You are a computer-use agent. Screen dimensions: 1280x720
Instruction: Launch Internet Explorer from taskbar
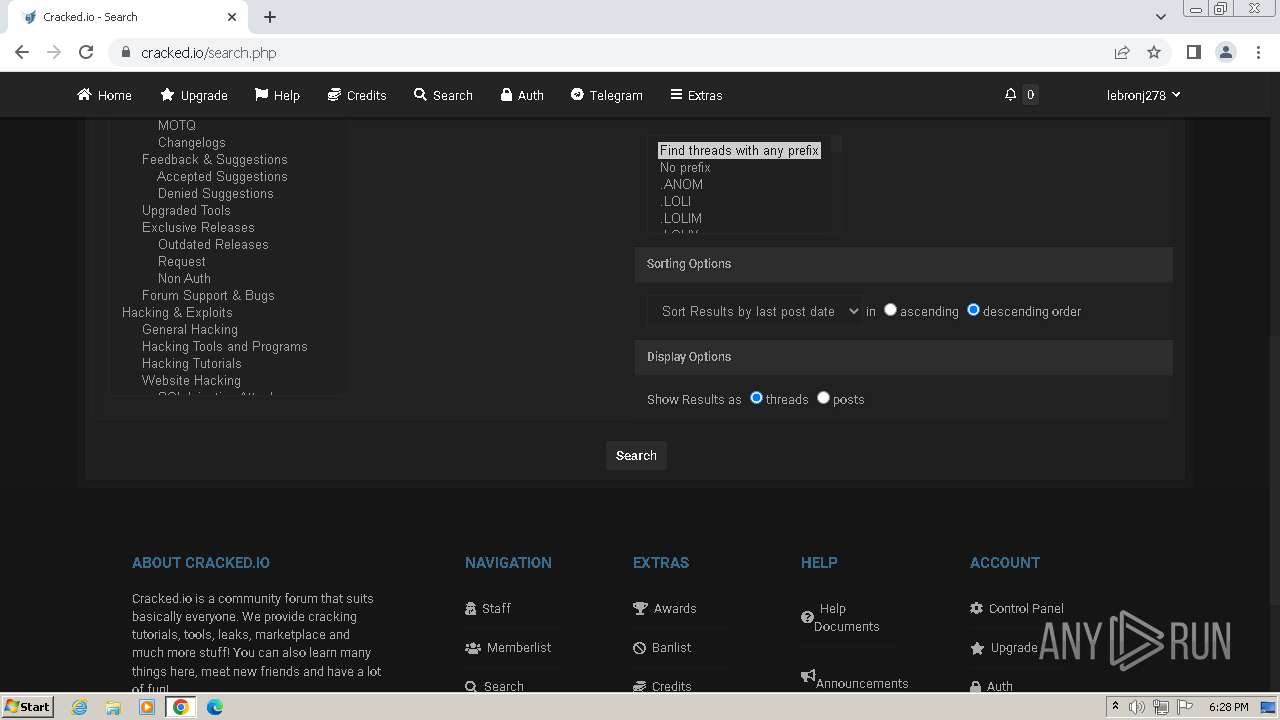[80, 707]
